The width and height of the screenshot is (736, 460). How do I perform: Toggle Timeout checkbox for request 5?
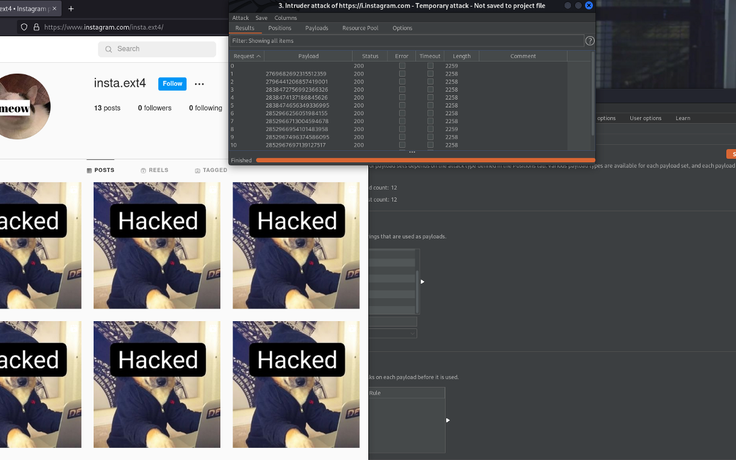[430, 106]
